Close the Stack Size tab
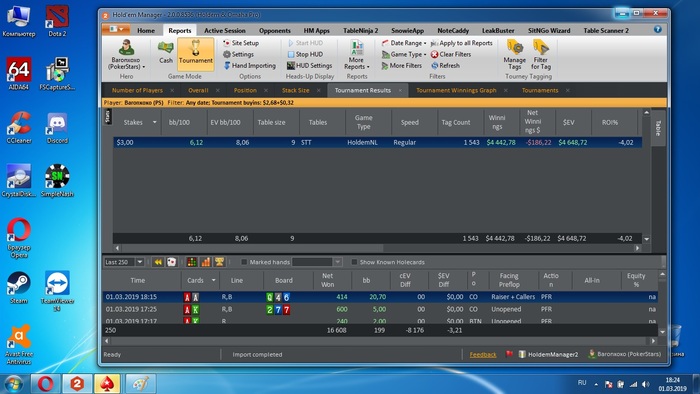 [318, 90]
